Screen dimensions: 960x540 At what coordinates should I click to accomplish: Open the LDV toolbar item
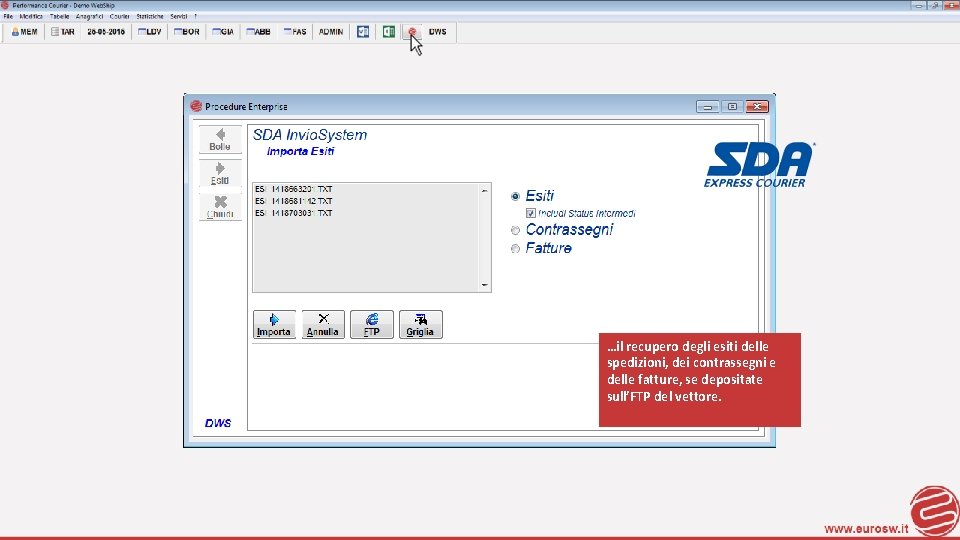tap(149, 32)
